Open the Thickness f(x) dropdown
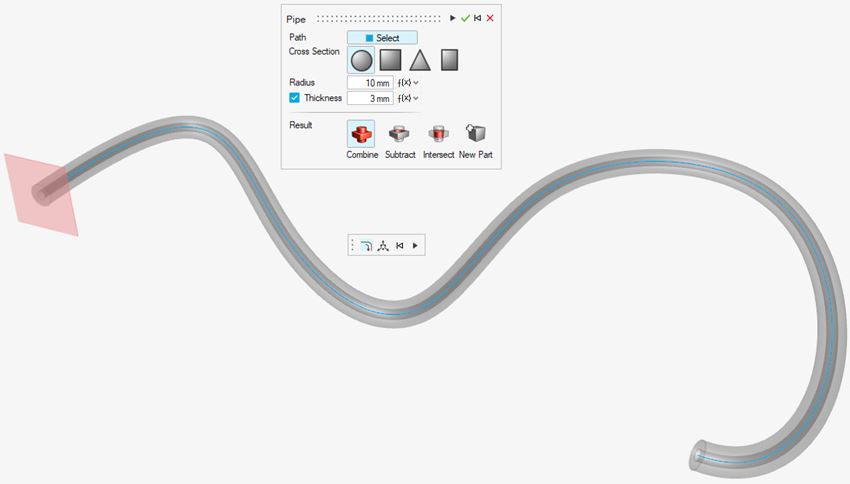Image resolution: width=850 pixels, height=484 pixels. pos(408,98)
